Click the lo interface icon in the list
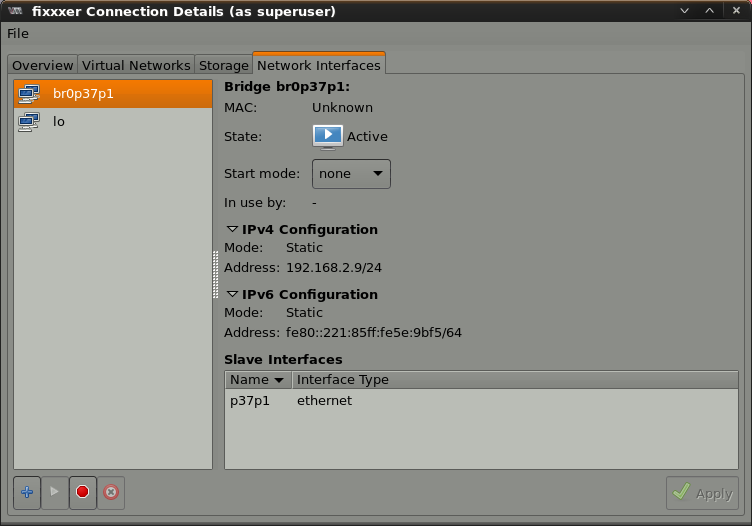 point(29,122)
